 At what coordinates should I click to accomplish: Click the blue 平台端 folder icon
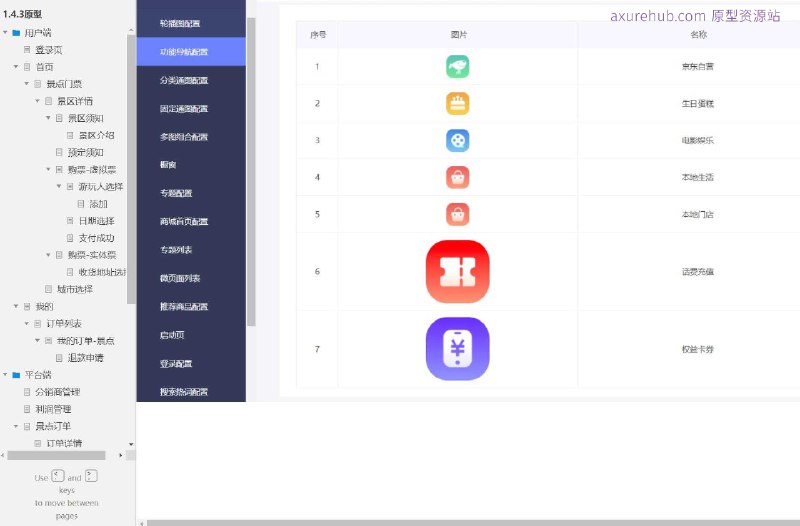16,375
